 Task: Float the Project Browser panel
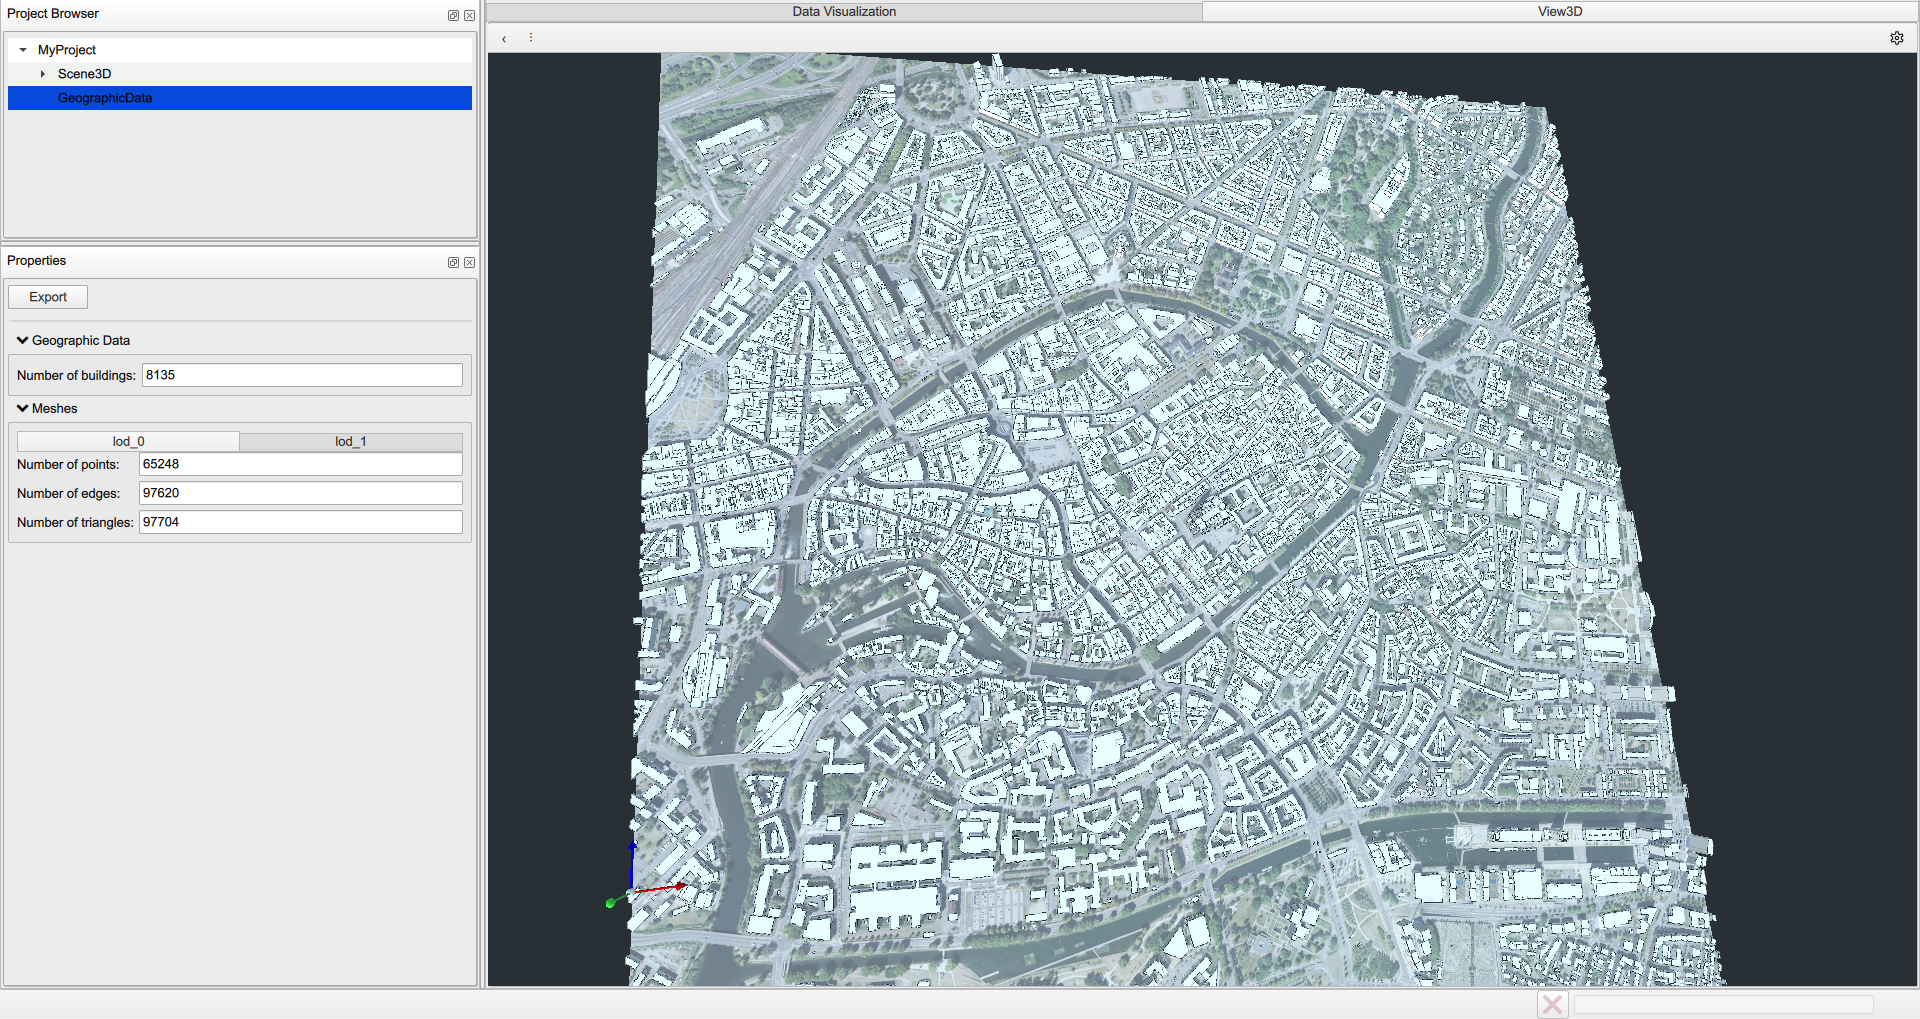[x=453, y=15]
